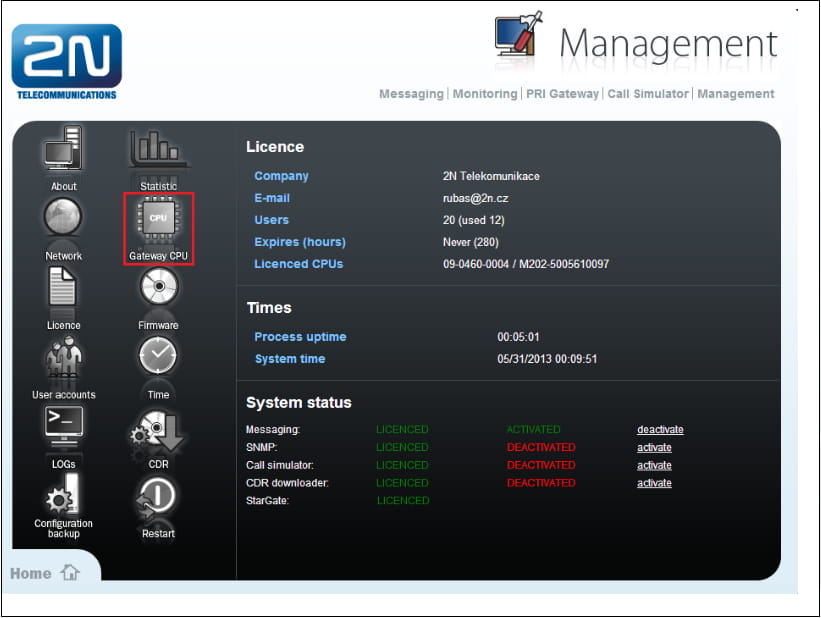Open the Call Simulator section

(648, 94)
